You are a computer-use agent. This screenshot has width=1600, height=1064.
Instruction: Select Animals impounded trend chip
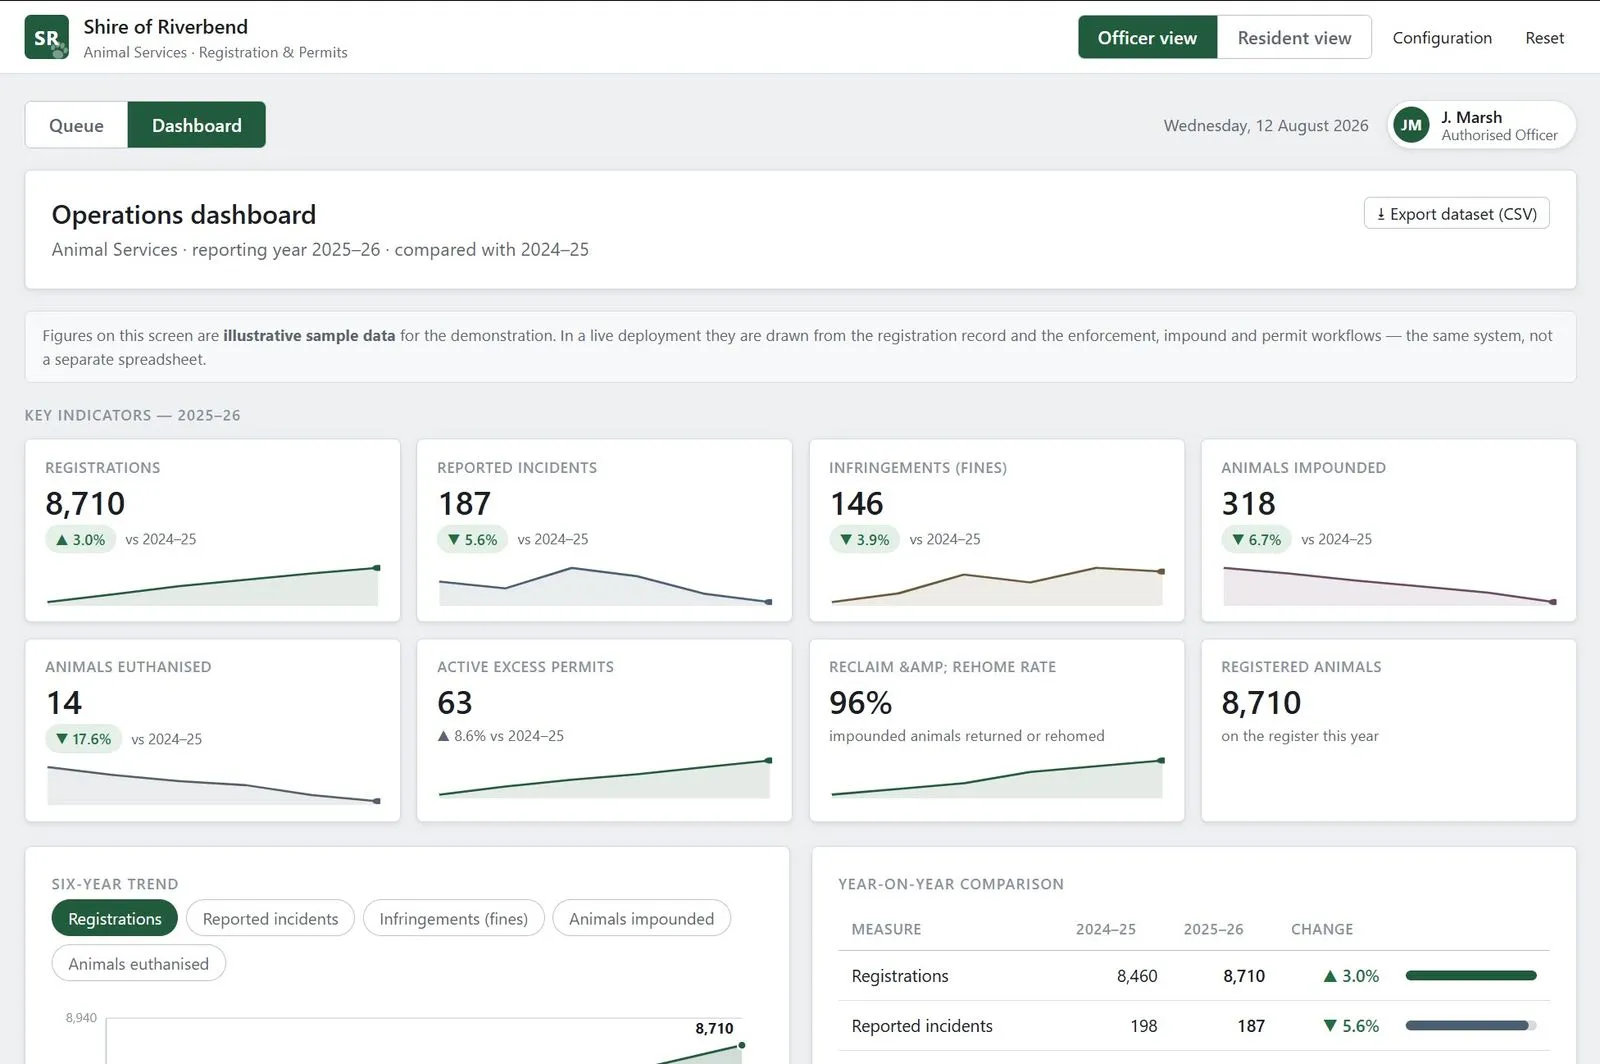641,918
